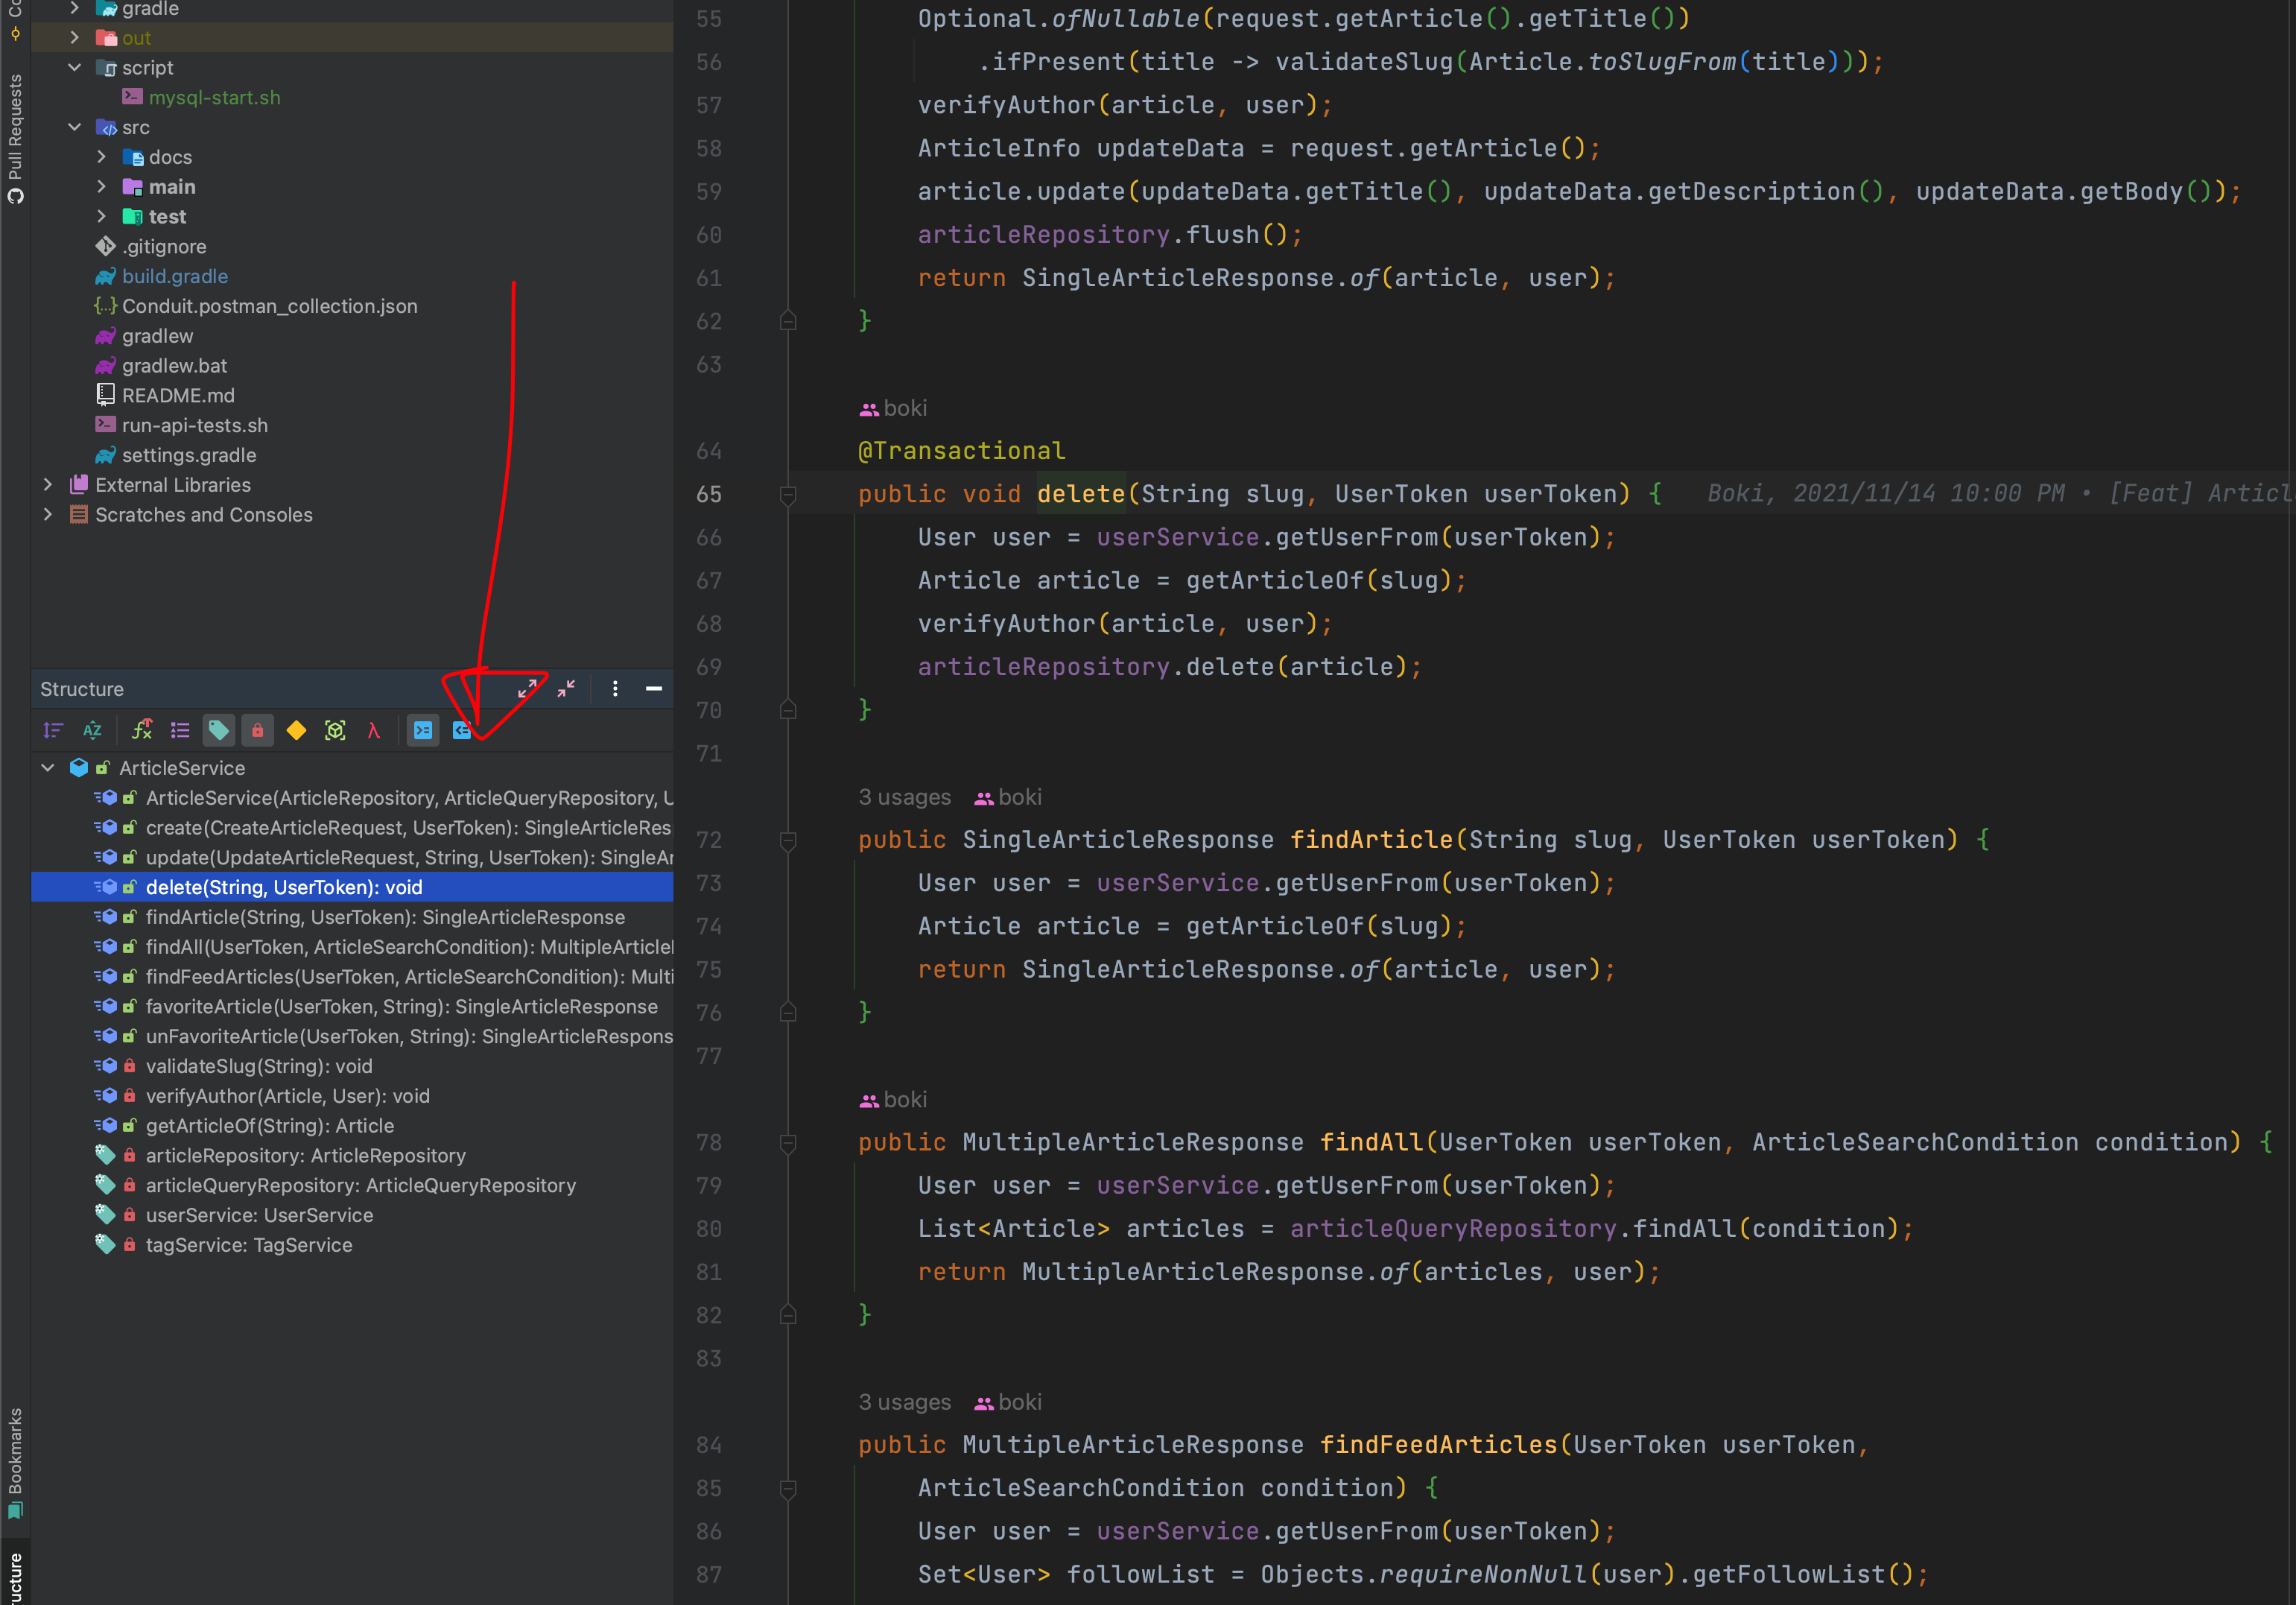The height and width of the screenshot is (1605, 2296).
Task: Sort Structure members alphabetically
Action: pyautogui.click(x=92, y=731)
